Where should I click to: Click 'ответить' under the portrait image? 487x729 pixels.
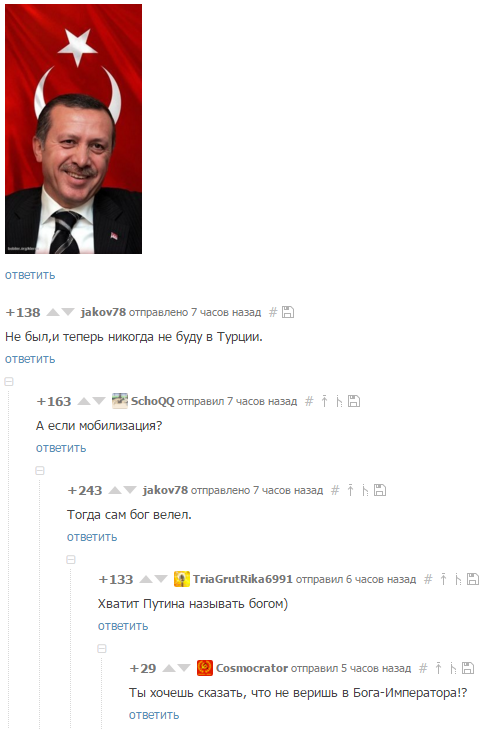tap(30, 275)
